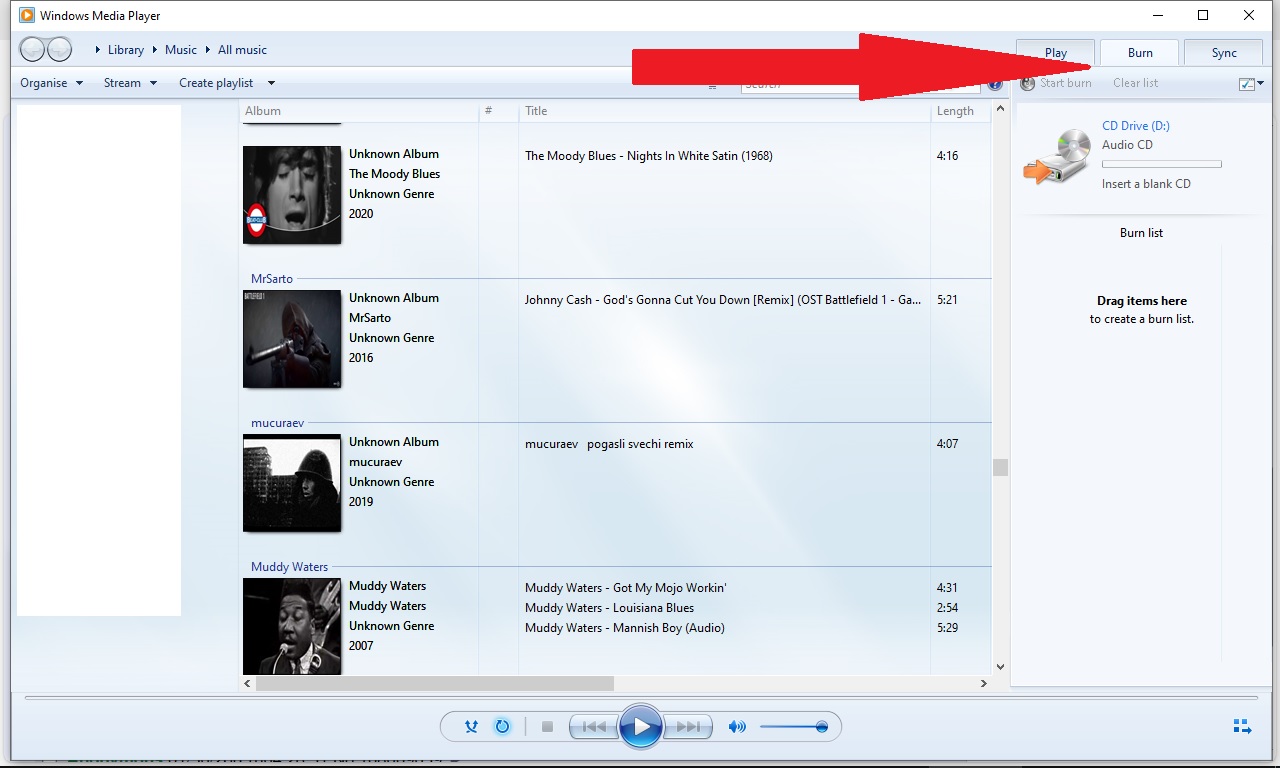1280x768 pixels.
Task: Select Johnny Cash 'God's Gonna Cut You Down' track
Action: 723,300
